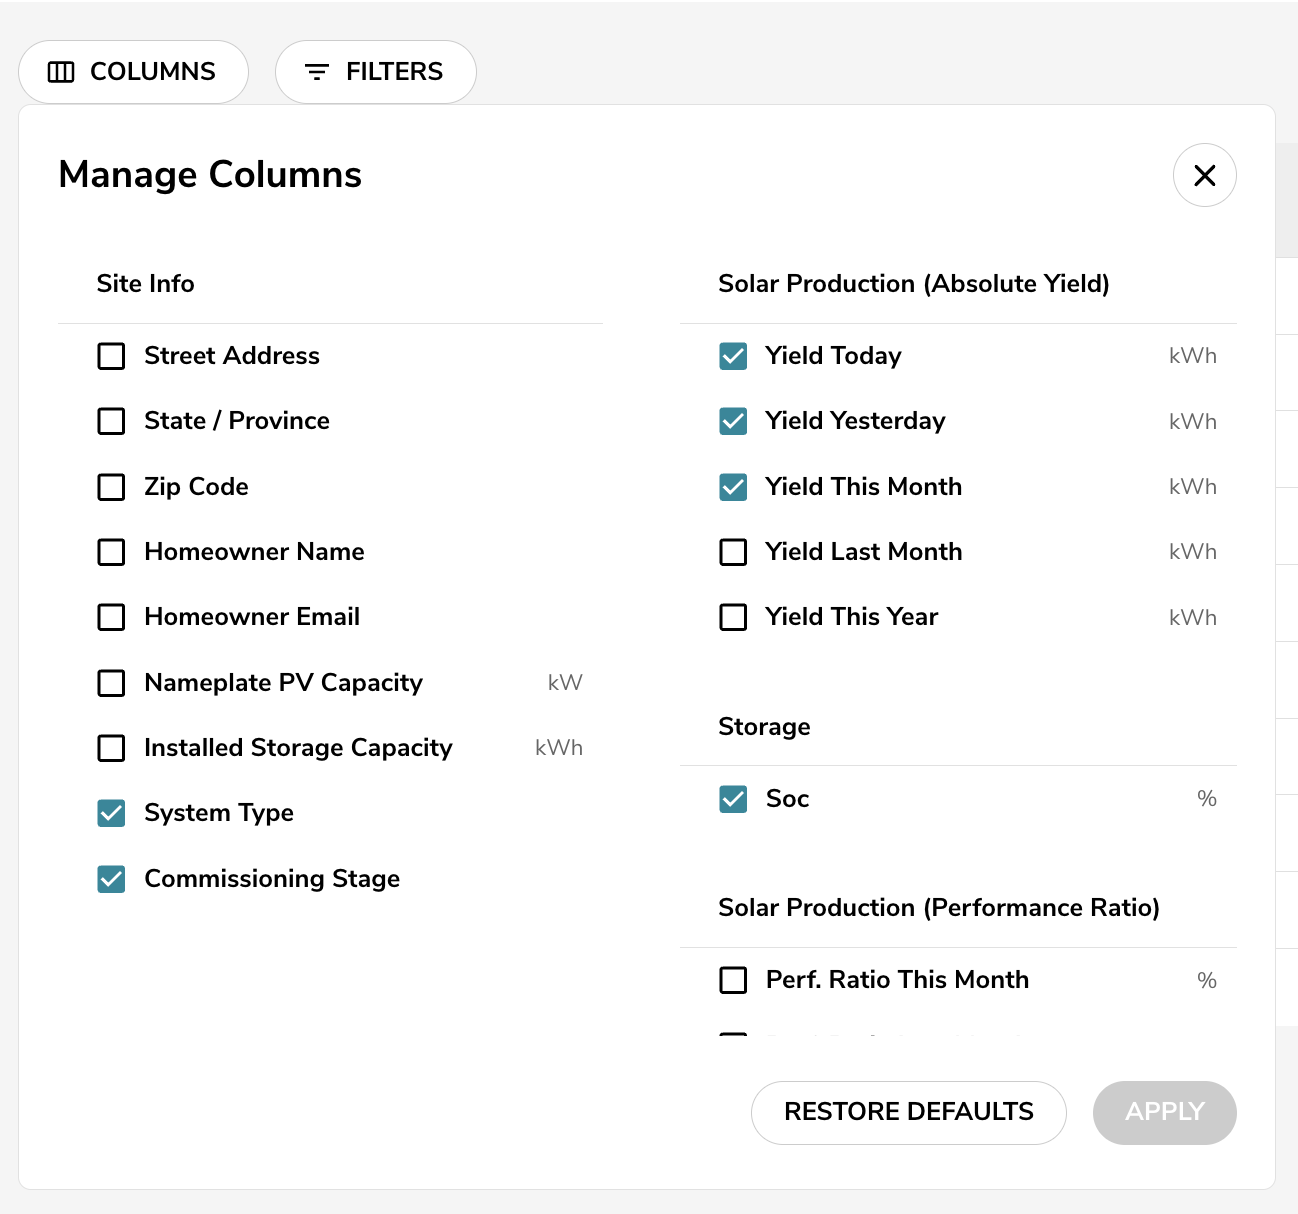Uncheck Yield This Month

click(733, 487)
